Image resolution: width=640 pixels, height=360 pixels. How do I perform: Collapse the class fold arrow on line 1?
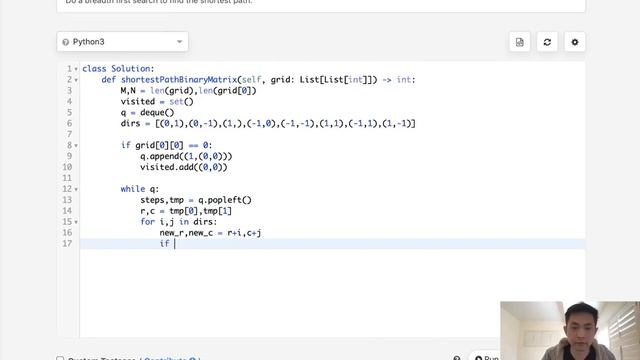[76, 69]
